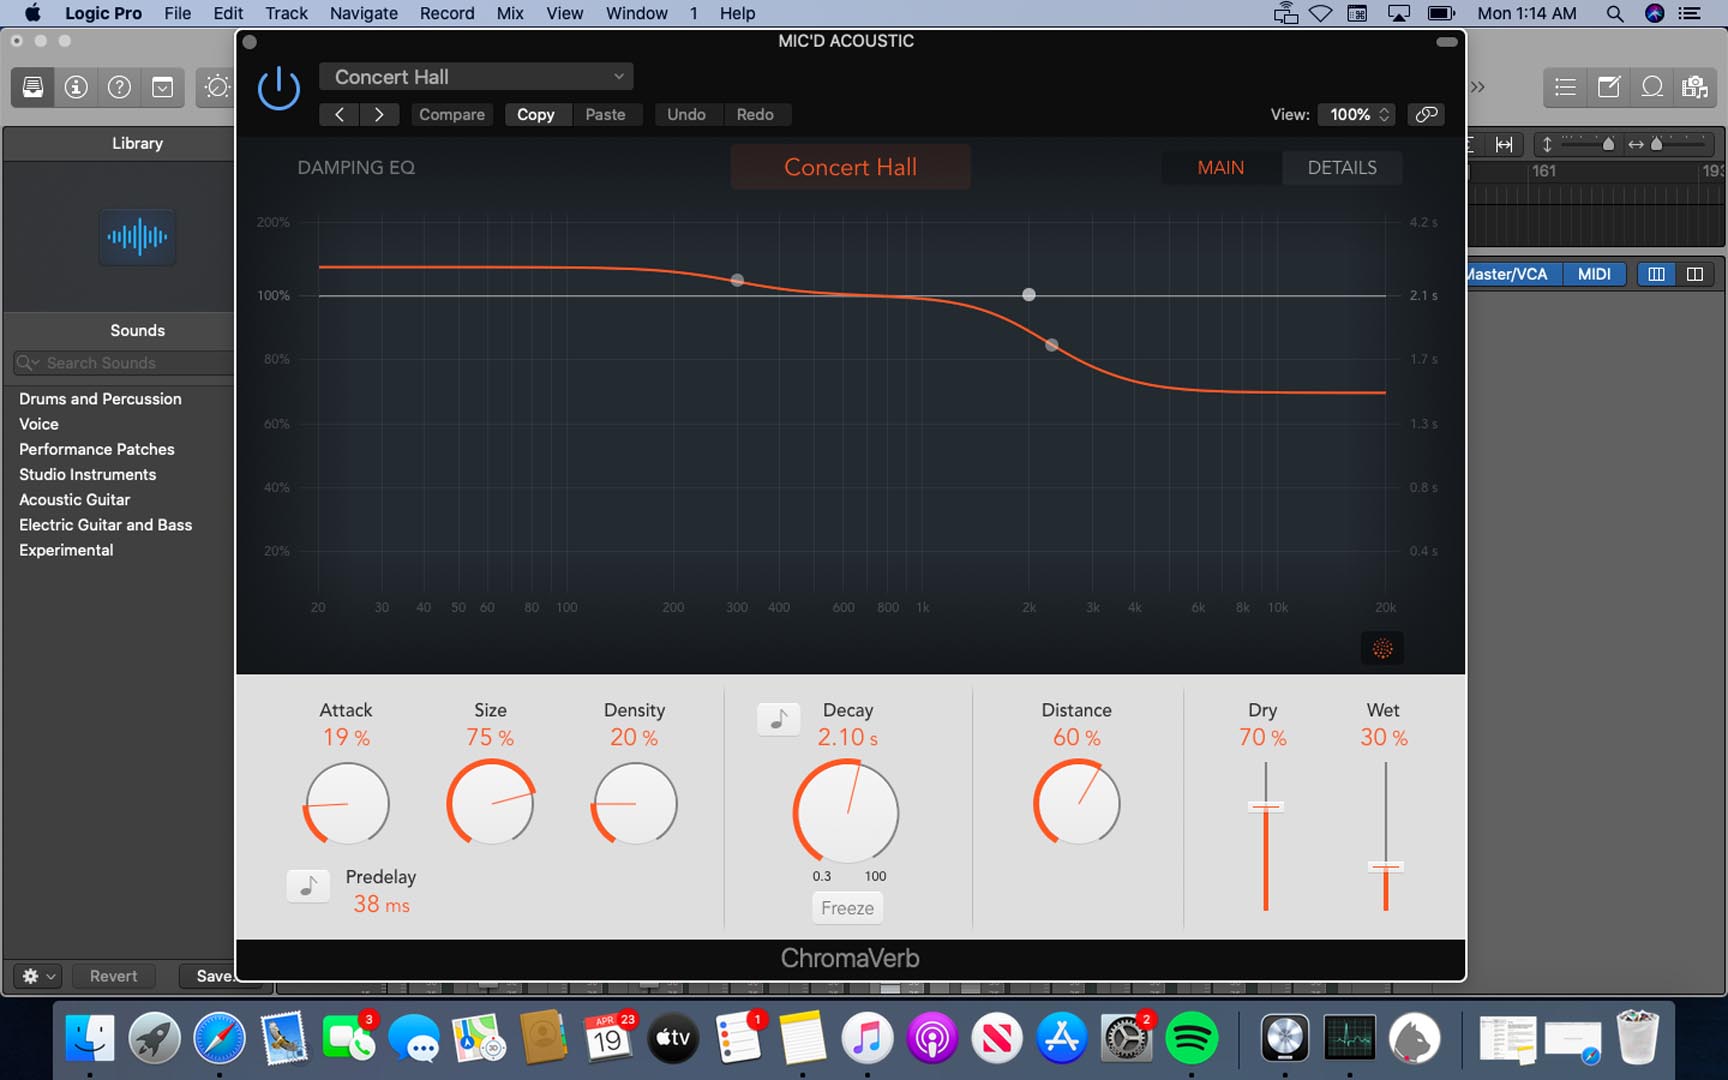
Task: Toggle the MIDI channel strip filter
Action: point(1593,274)
